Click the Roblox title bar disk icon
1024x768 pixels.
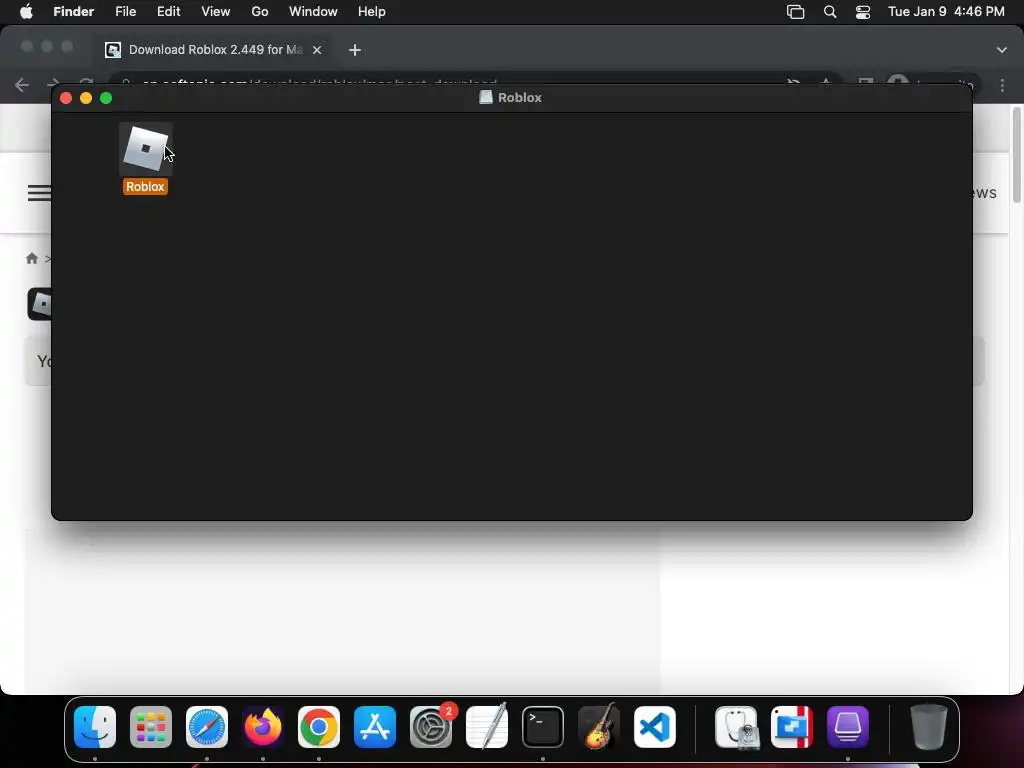point(486,97)
